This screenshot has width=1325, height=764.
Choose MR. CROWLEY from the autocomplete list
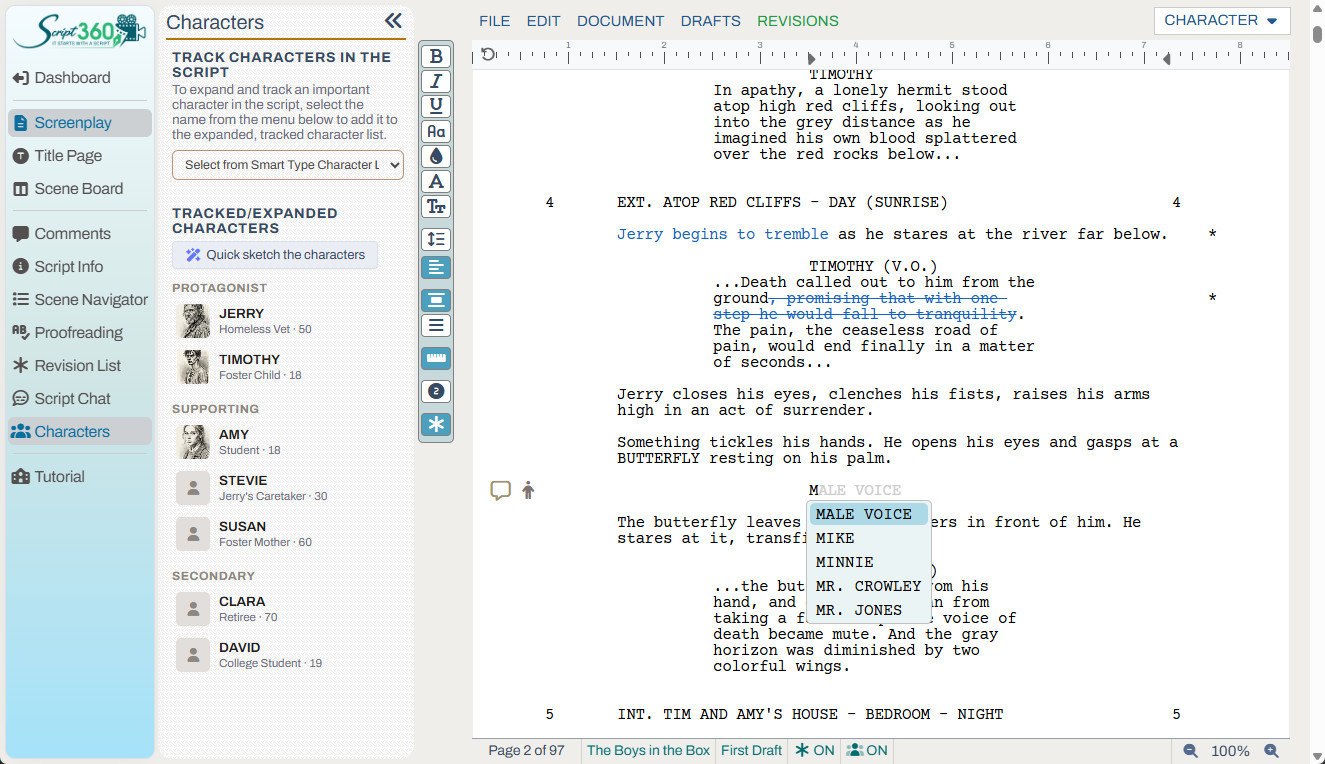coord(869,586)
